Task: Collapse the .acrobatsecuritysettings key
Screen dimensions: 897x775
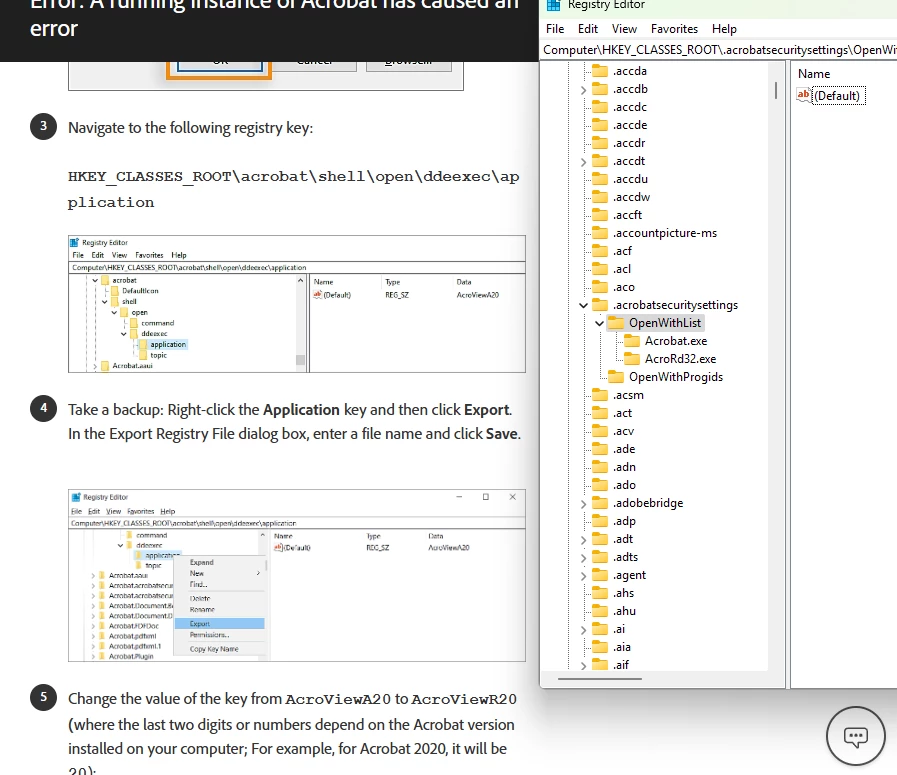Action: click(x=584, y=305)
